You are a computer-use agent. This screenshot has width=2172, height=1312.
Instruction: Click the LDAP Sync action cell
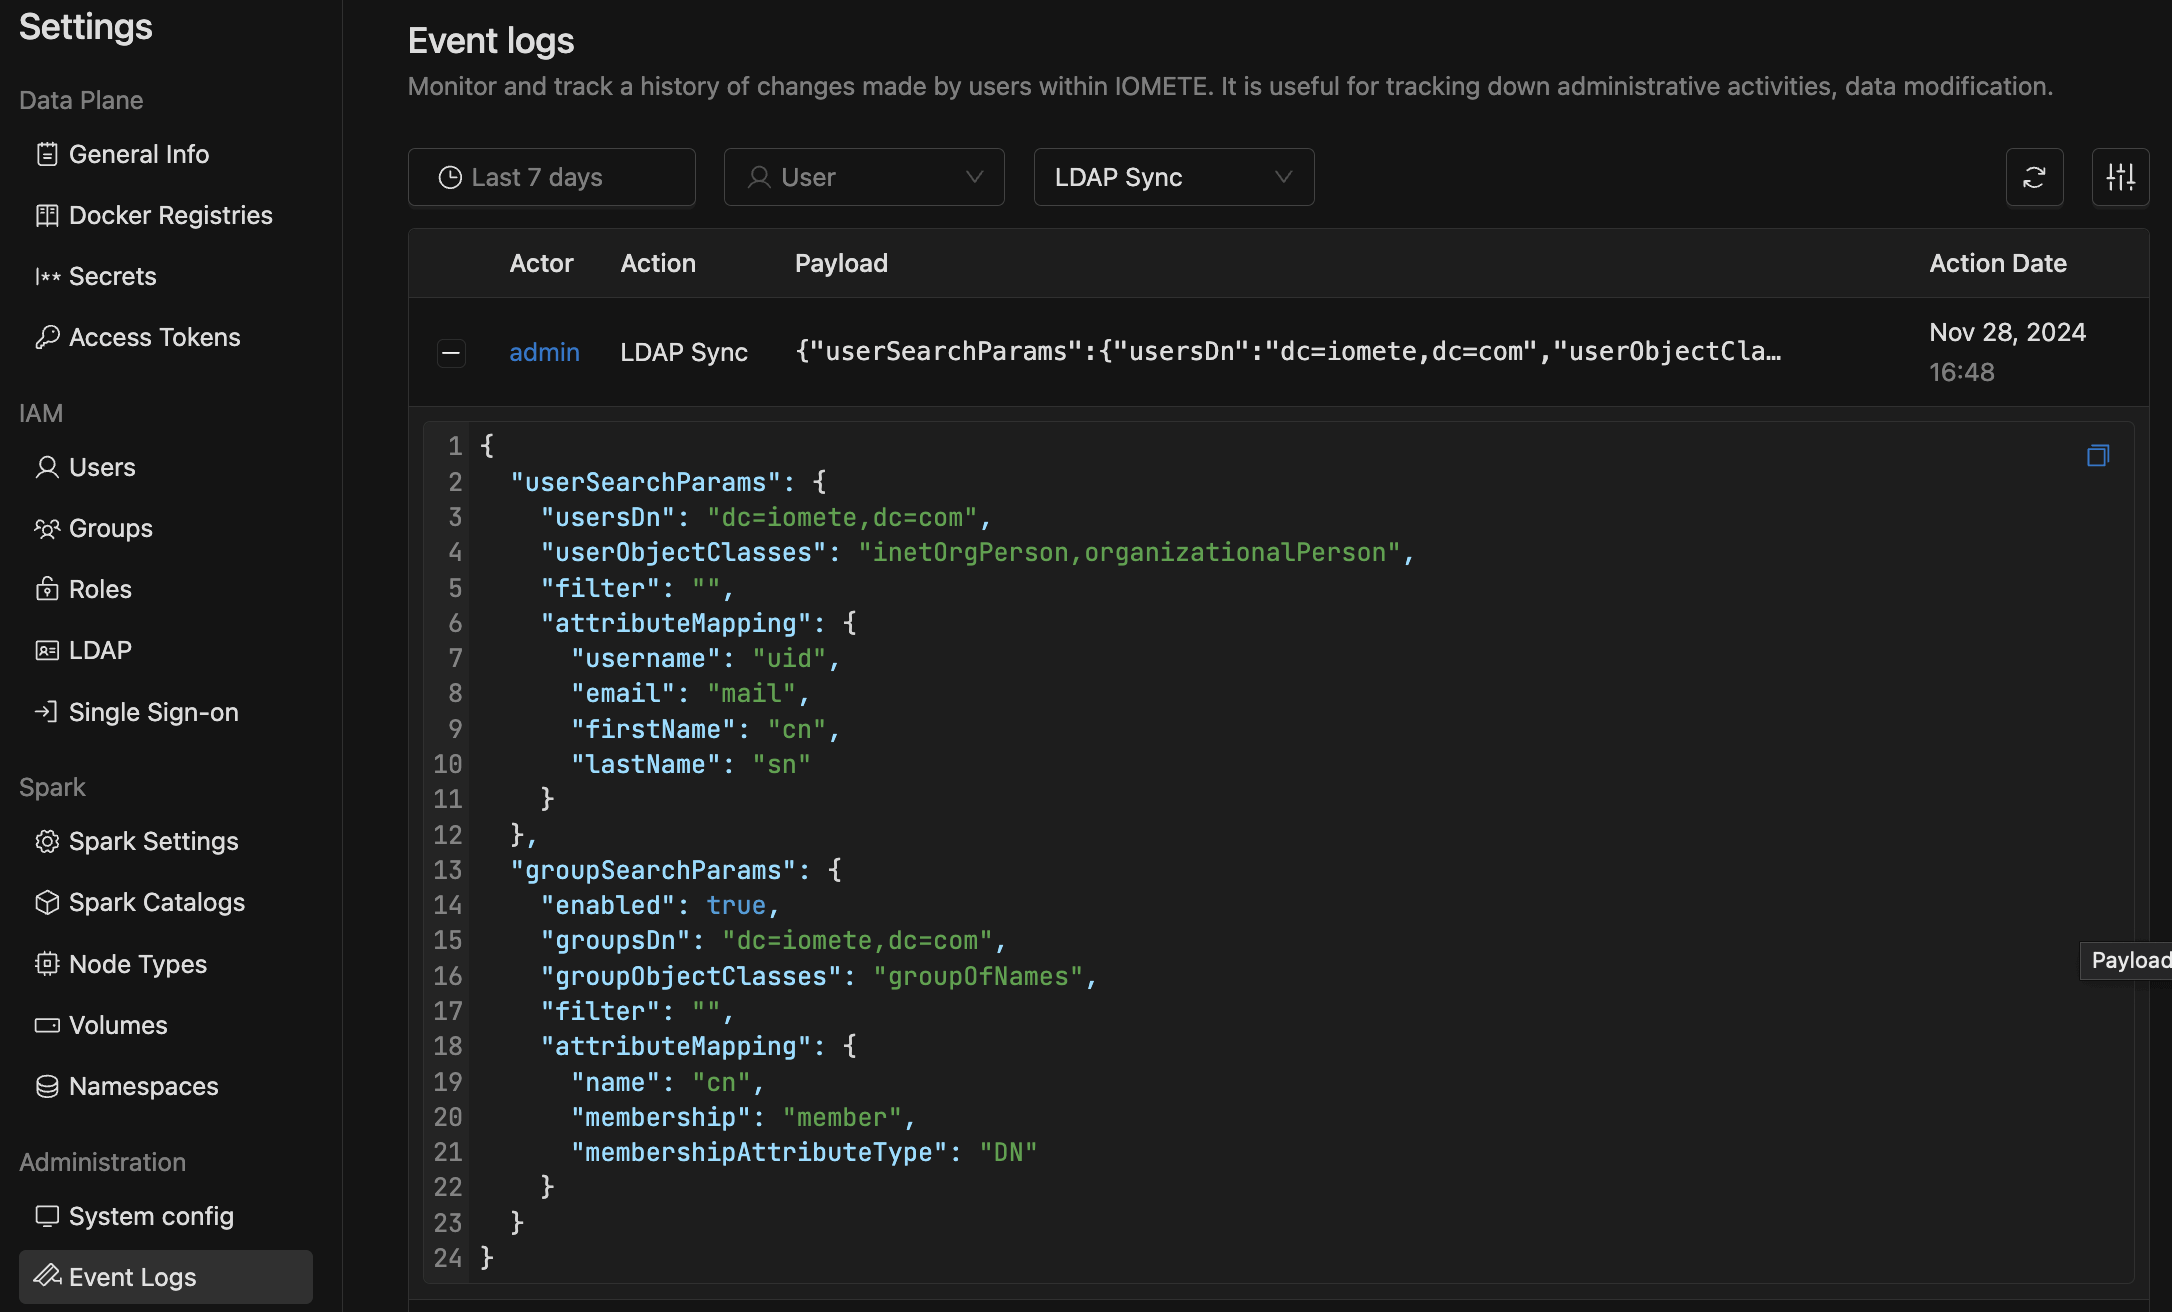684,352
